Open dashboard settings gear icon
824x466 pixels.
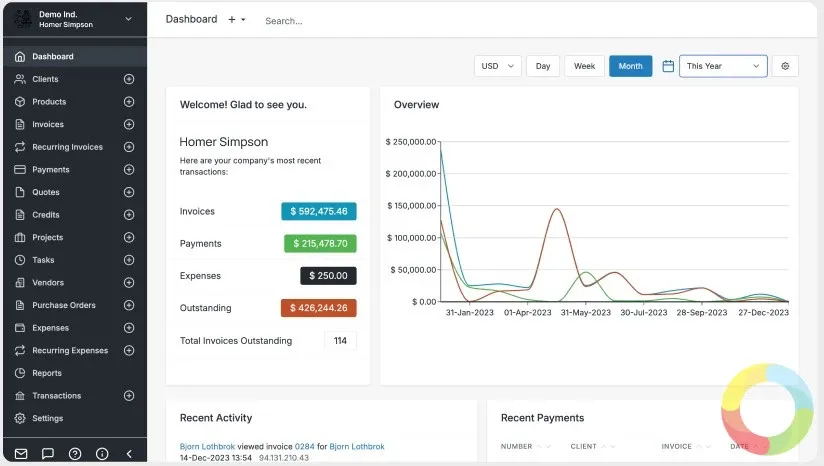tap(785, 66)
